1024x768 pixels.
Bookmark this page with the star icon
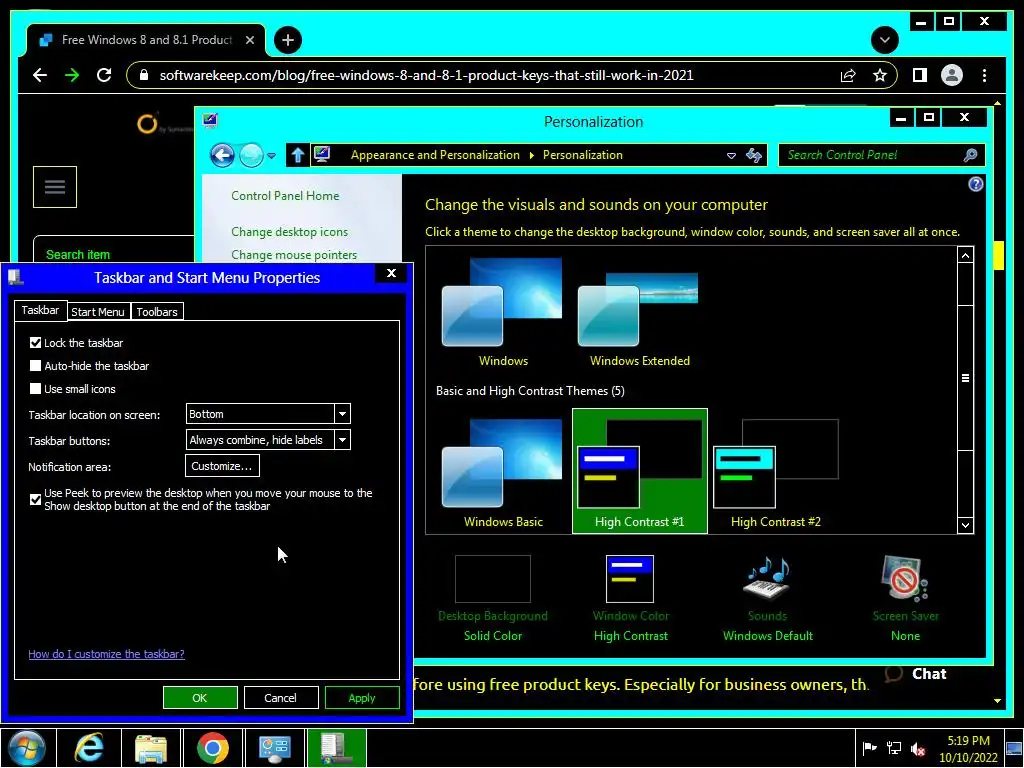(x=880, y=75)
